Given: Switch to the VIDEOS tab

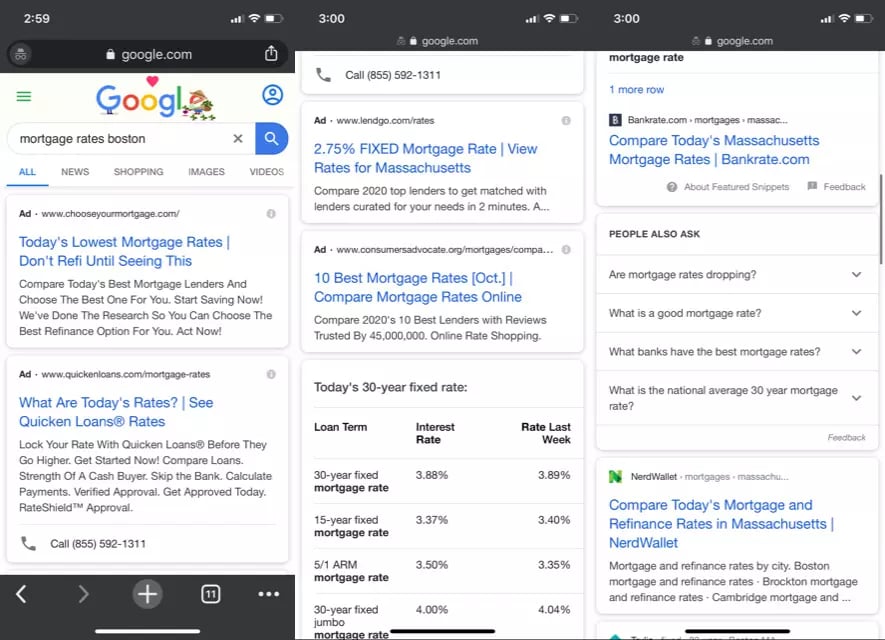Looking at the screenshot, I should (x=266, y=172).
